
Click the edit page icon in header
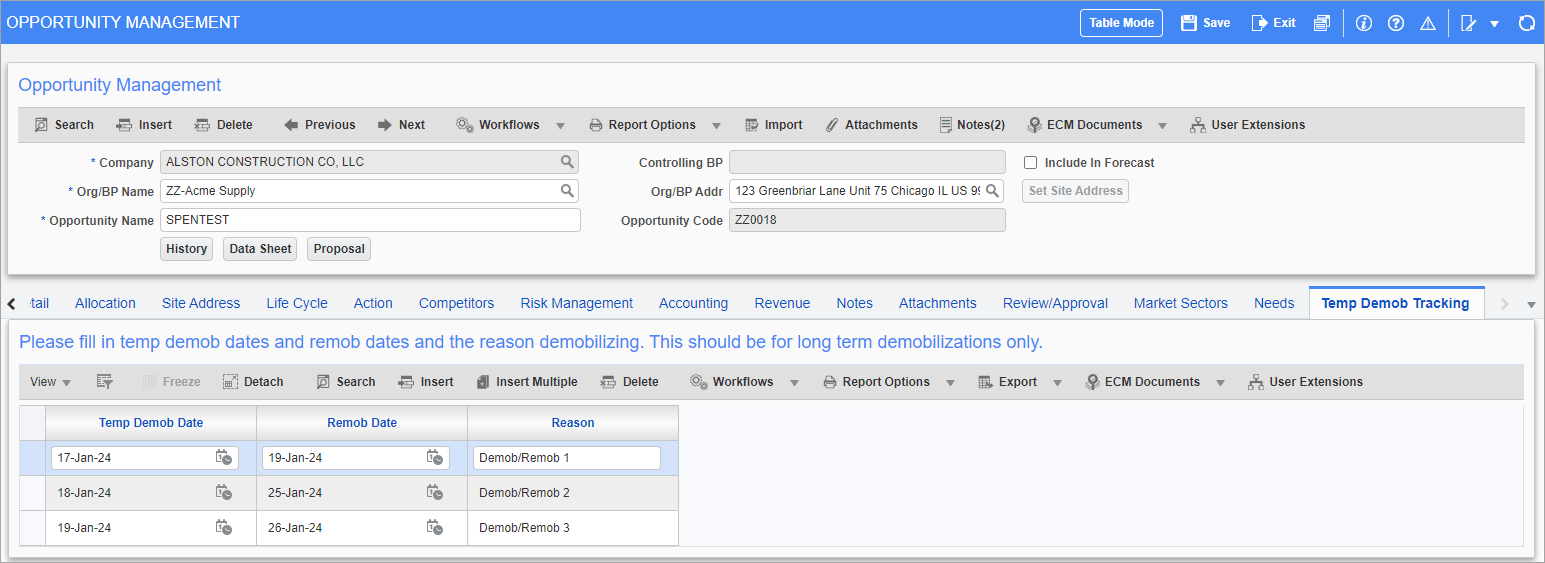1469,23
